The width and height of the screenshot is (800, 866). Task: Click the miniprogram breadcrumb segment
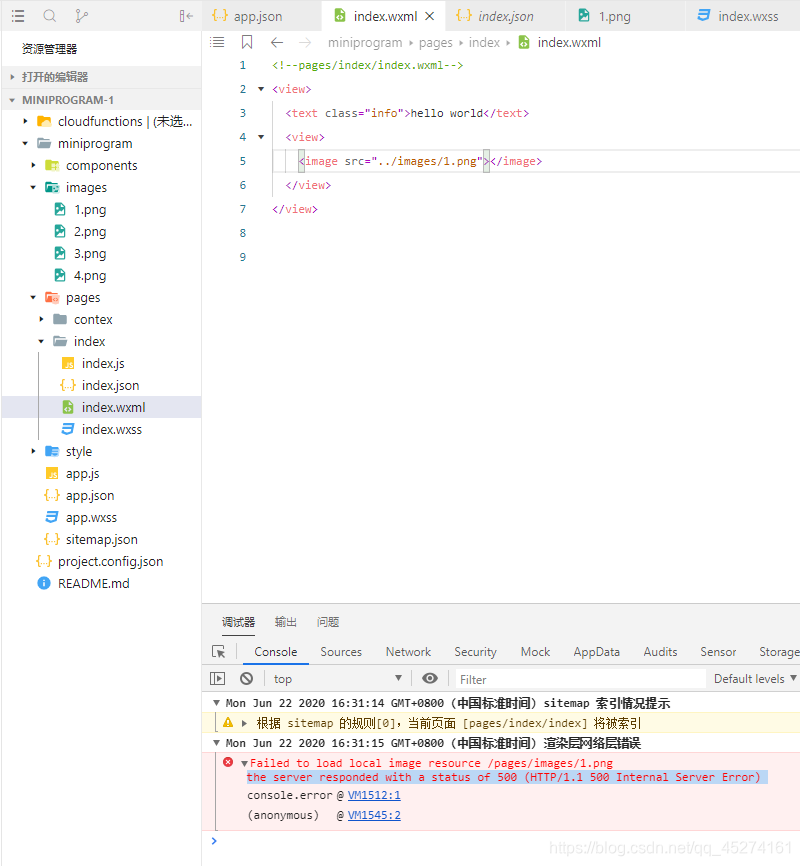(365, 43)
